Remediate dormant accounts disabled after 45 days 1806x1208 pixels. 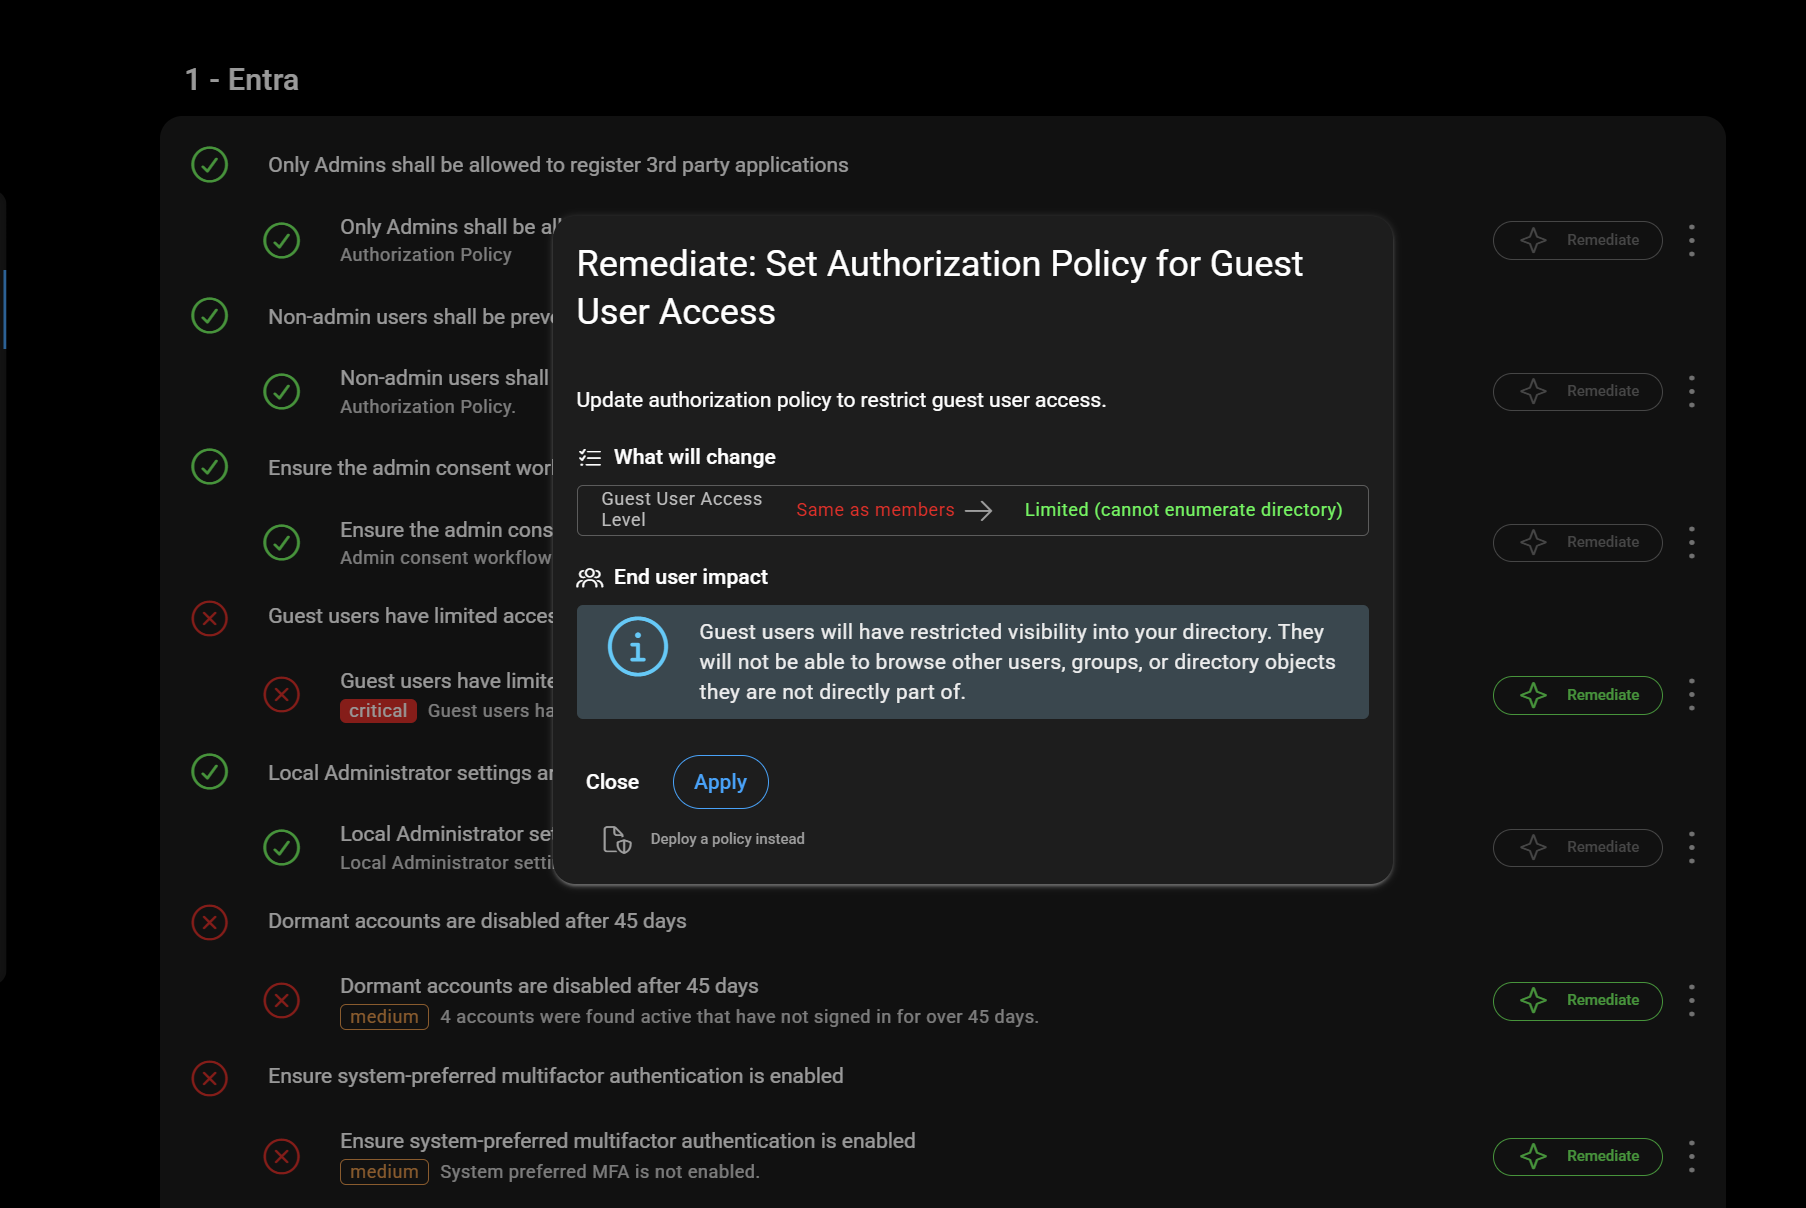coord(1577,1000)
